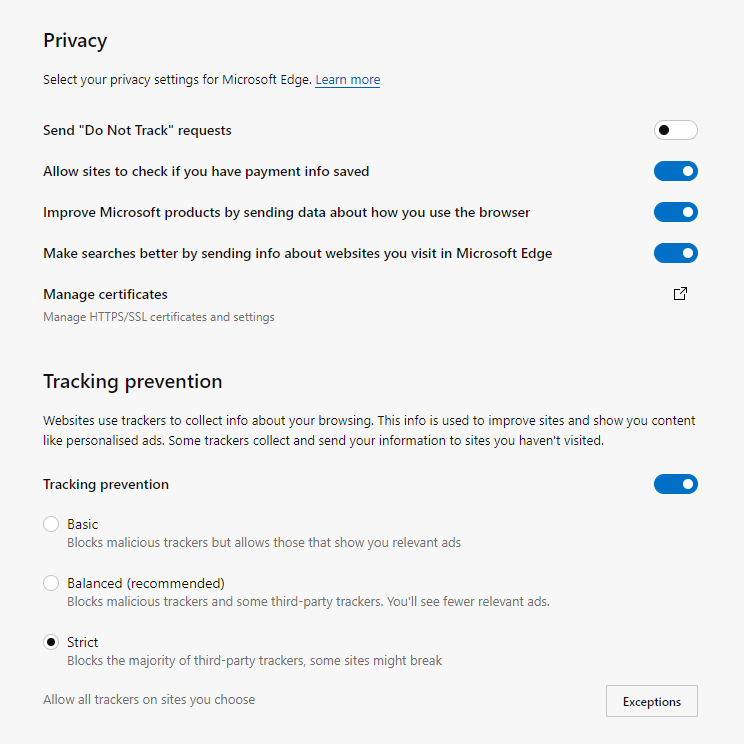Click the Send "Do Not Track" requests label
744x744 pixels.
[137, 130]
